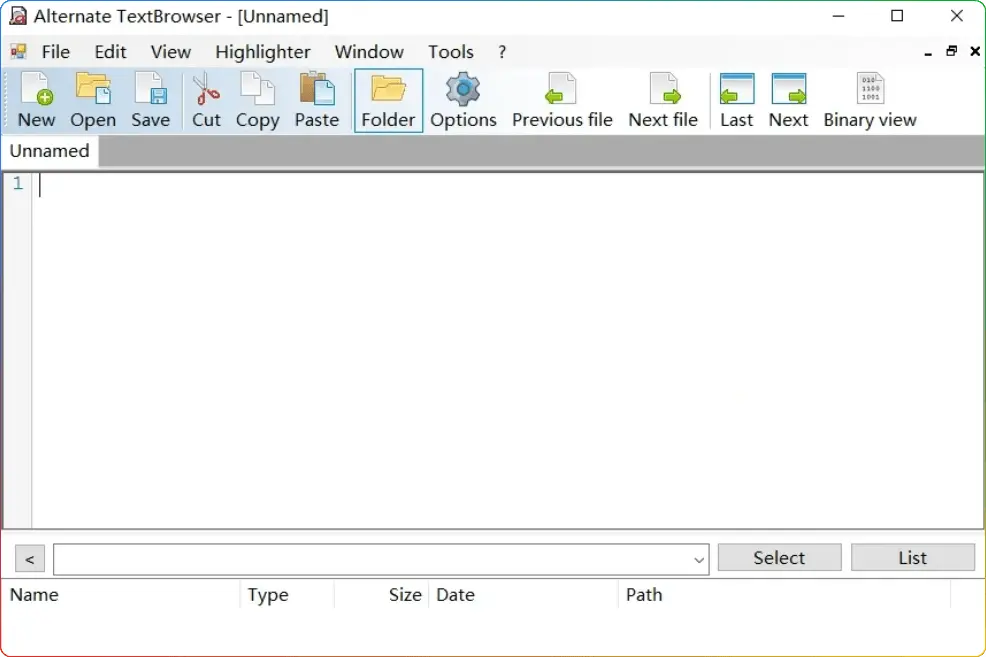The width and height of the screenshot is (986, 657).
Task: Save the document with Save icon
Action: [x=150, y=101]
